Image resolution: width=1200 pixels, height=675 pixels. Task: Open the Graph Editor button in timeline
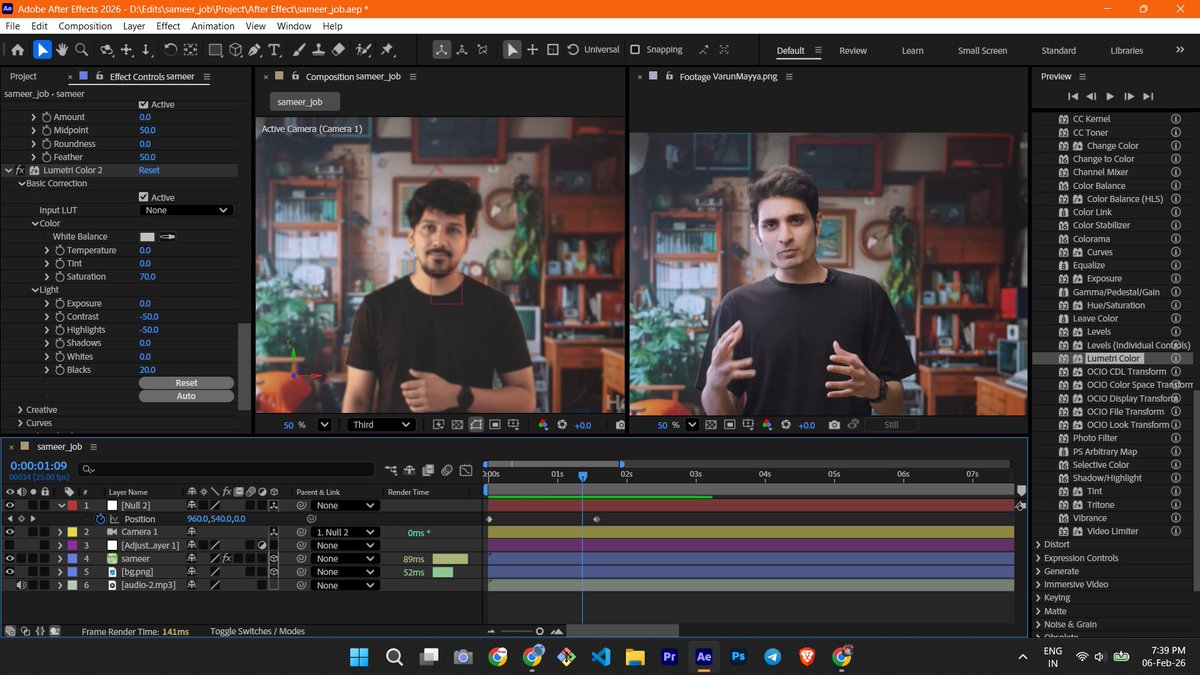(467, 469)
